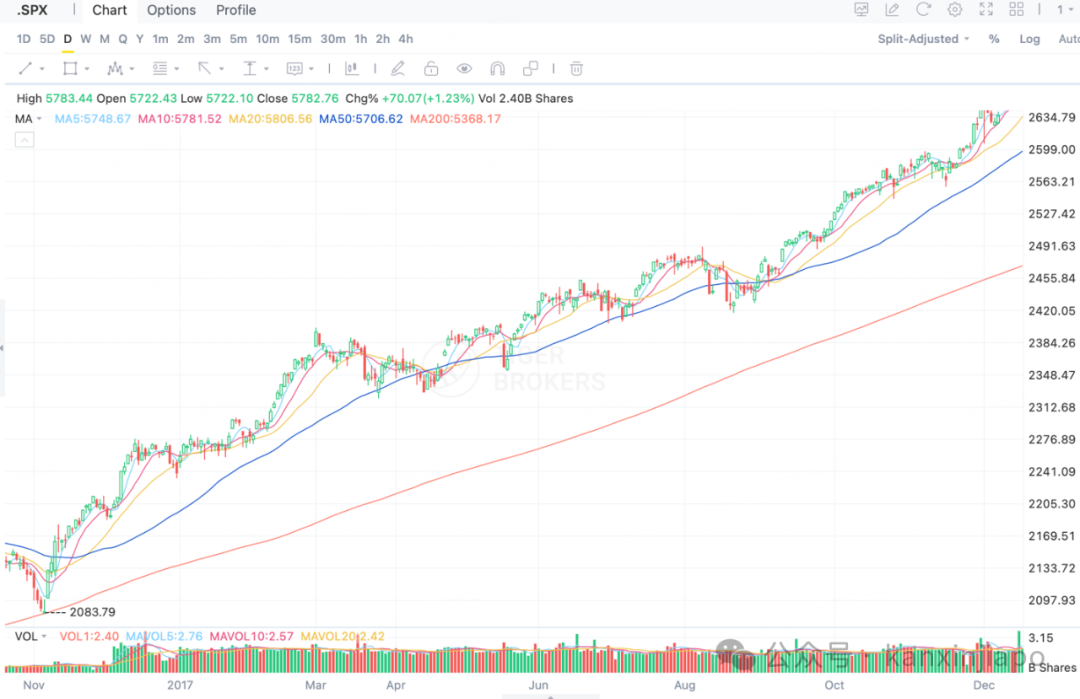Select the price label note tool

[295, 68]
